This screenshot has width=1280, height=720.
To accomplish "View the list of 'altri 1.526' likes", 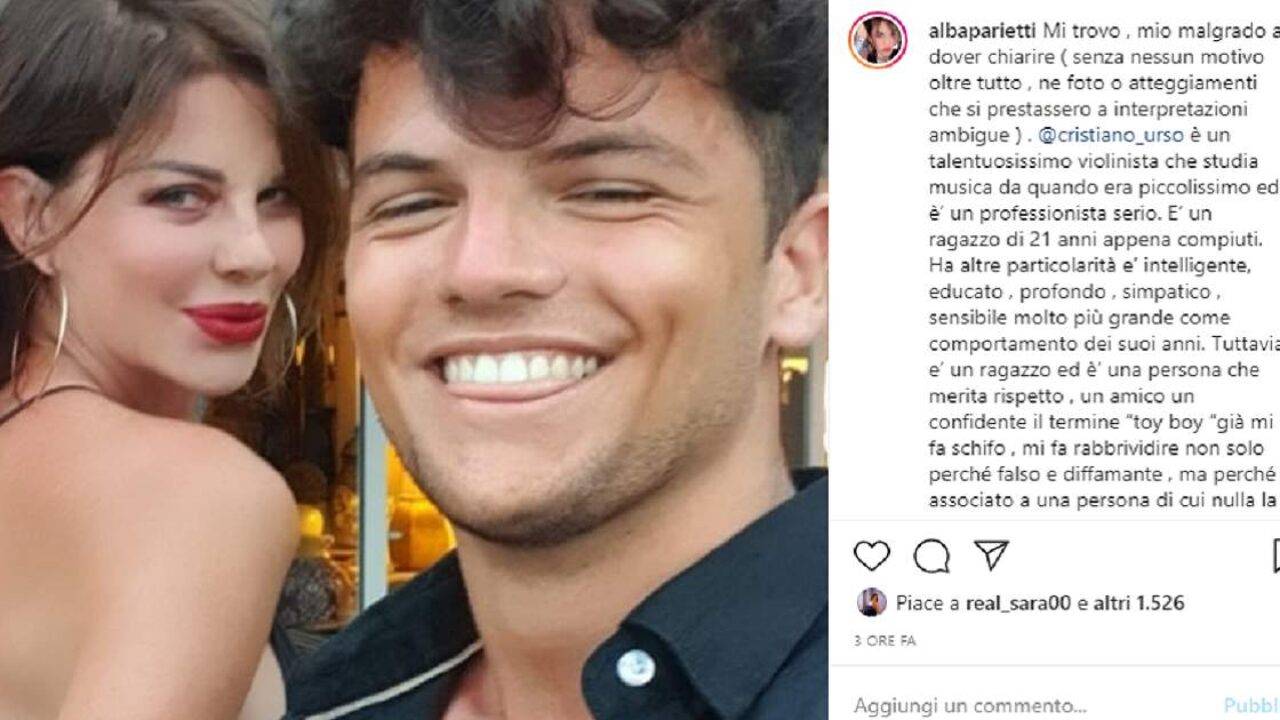I will (x=1138, y=603).
